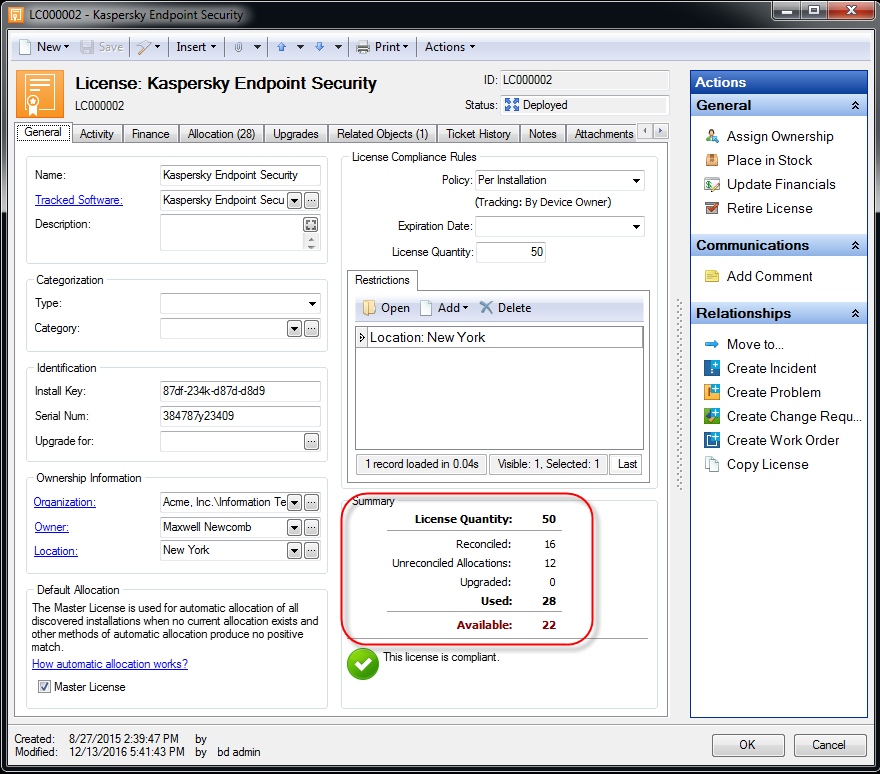Click the Copy License icon

[x=712, y=464]
